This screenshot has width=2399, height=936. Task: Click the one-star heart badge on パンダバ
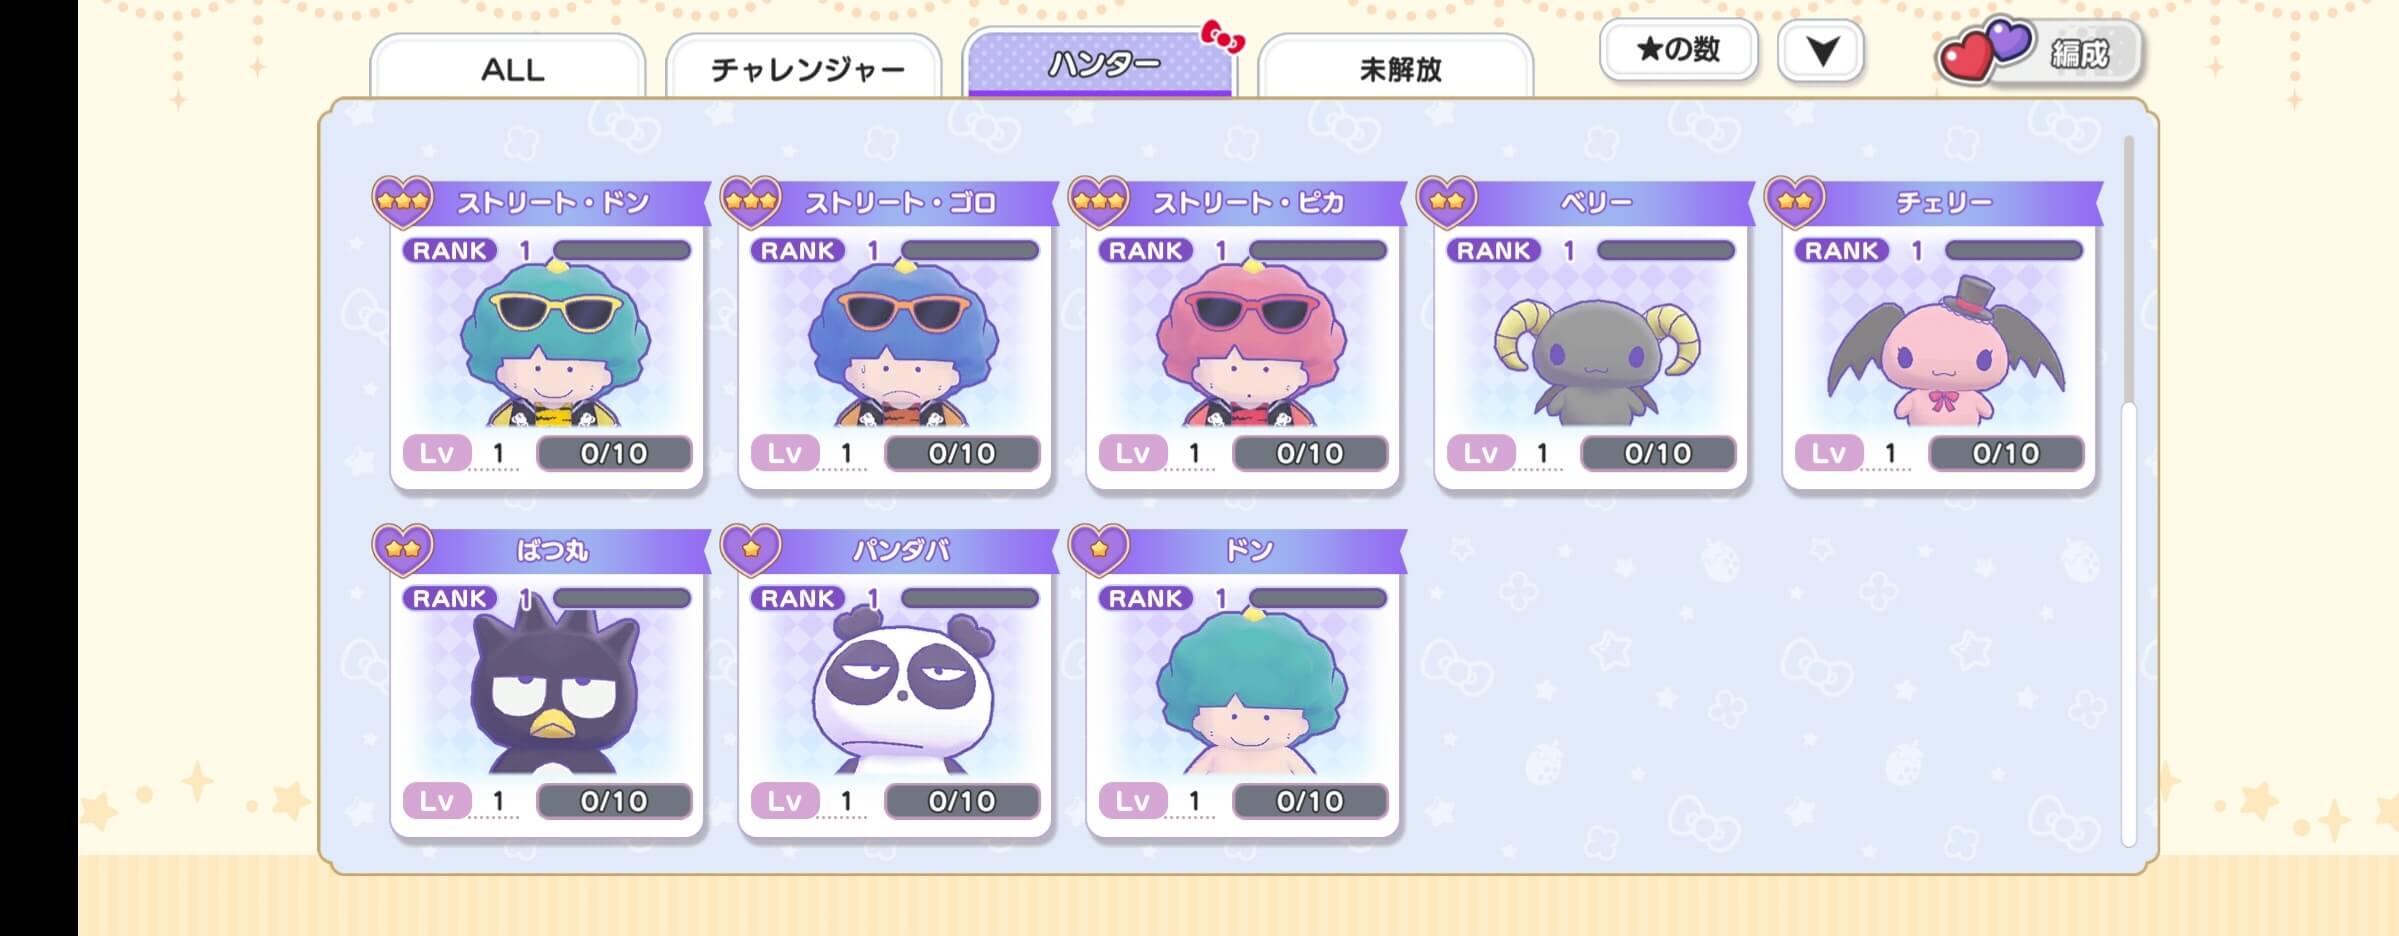pyautogui.click(x=751, y=549)
